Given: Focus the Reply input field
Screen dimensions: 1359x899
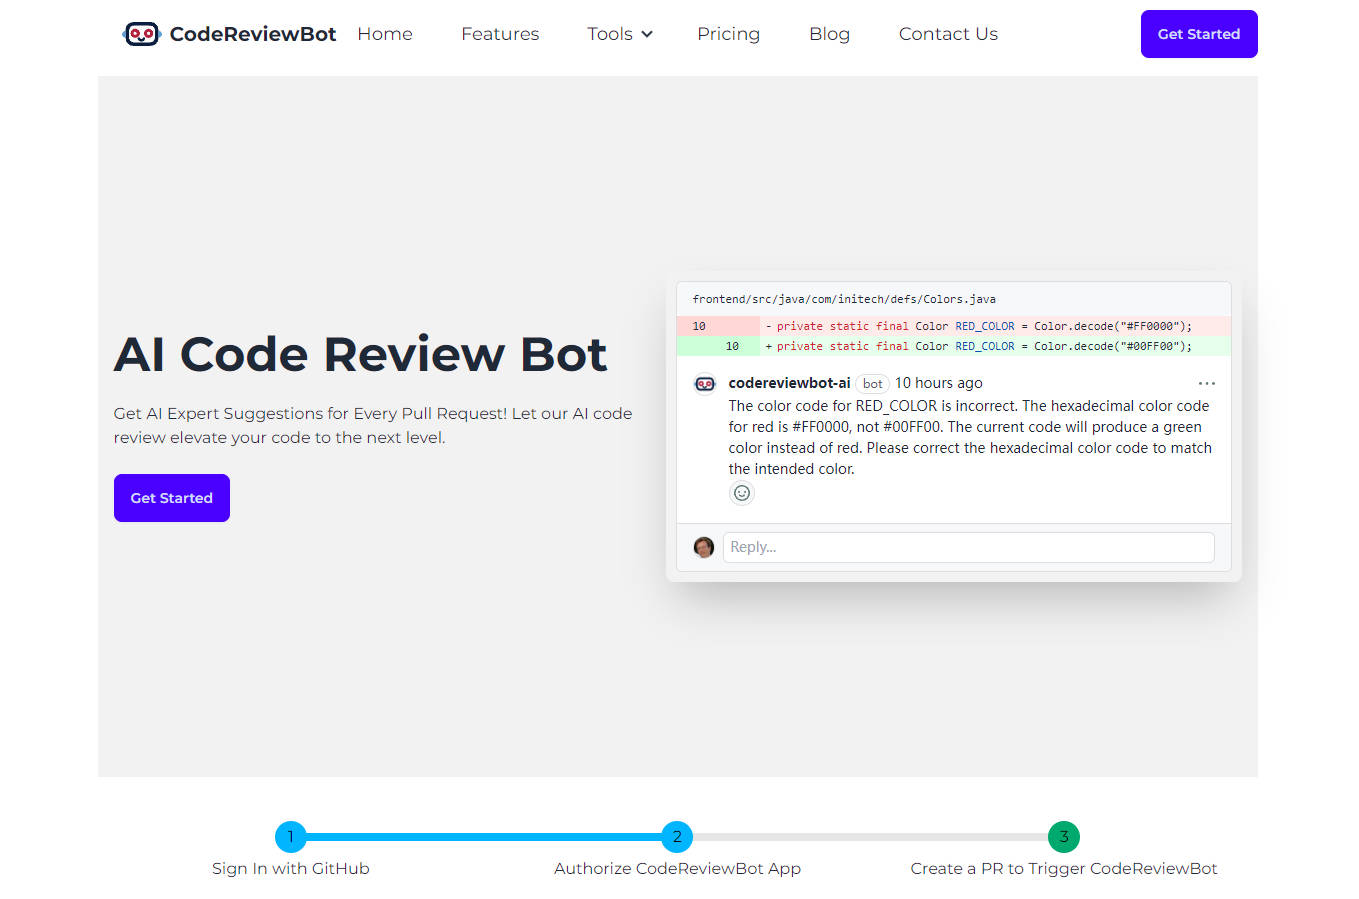Looking at the screenshot, I should [x=968, y=547].
